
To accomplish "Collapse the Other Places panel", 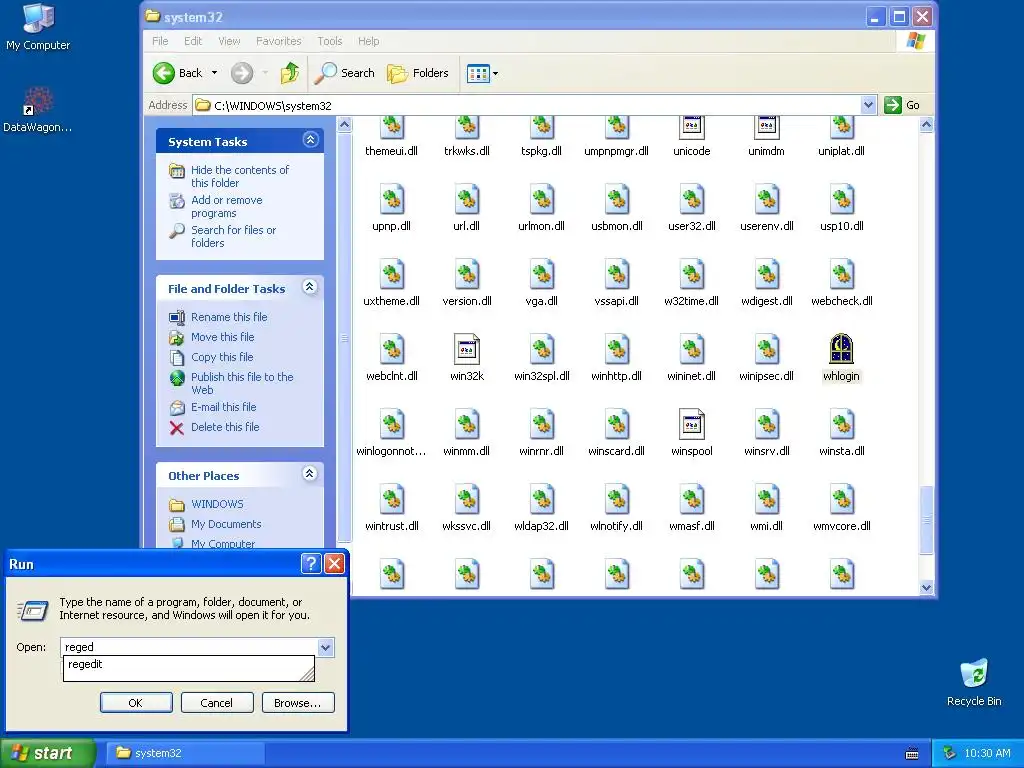I will click(x=310, y=473).
